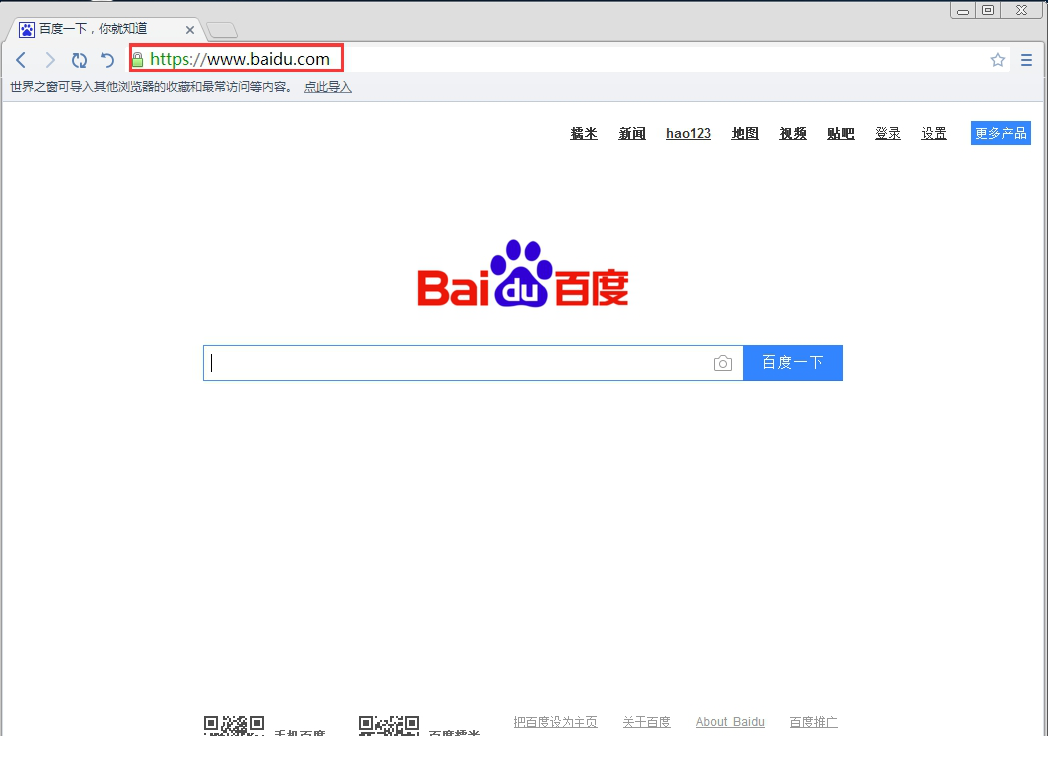The width and height of the screenshot is (1048, 765).
Task: Open a new tab with the blank tab button
Action: pyautogui.click(x=222, y=30)
